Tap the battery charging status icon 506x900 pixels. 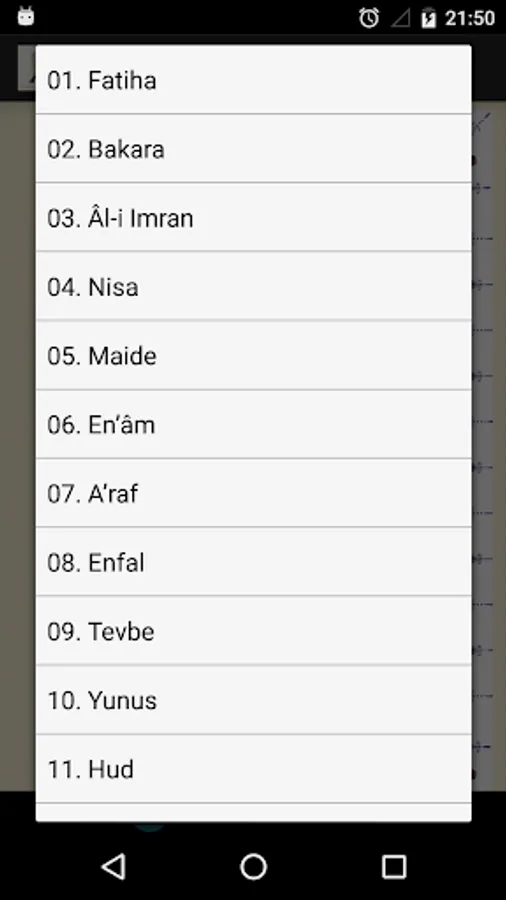pyautogui.click(x=428, y=18)
